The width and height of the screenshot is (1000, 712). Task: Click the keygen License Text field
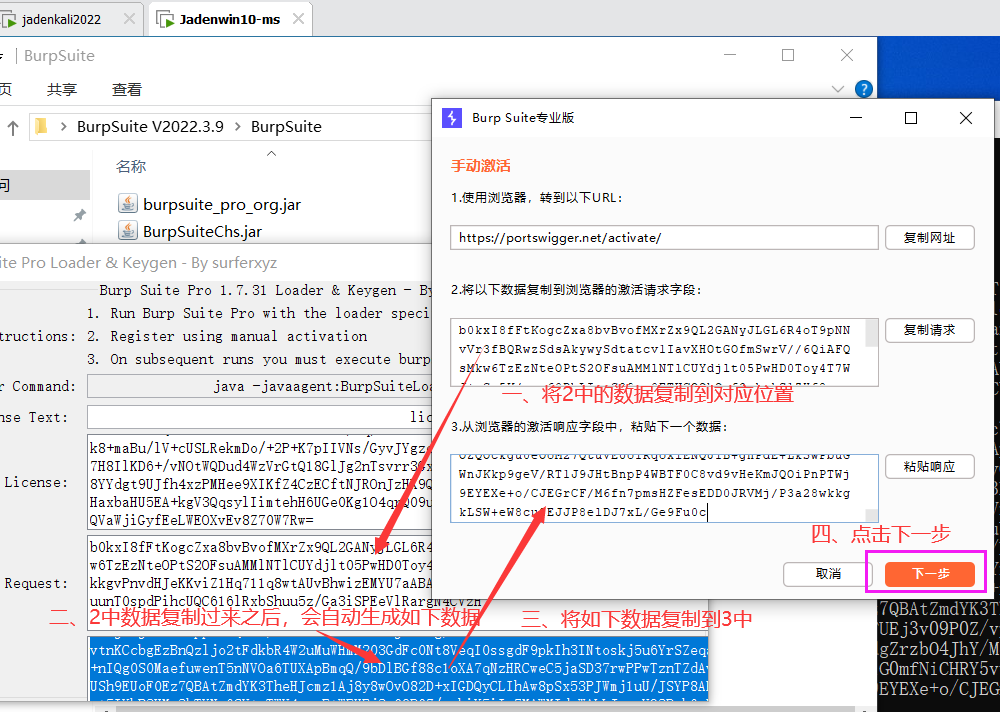[x=260, y=417]
